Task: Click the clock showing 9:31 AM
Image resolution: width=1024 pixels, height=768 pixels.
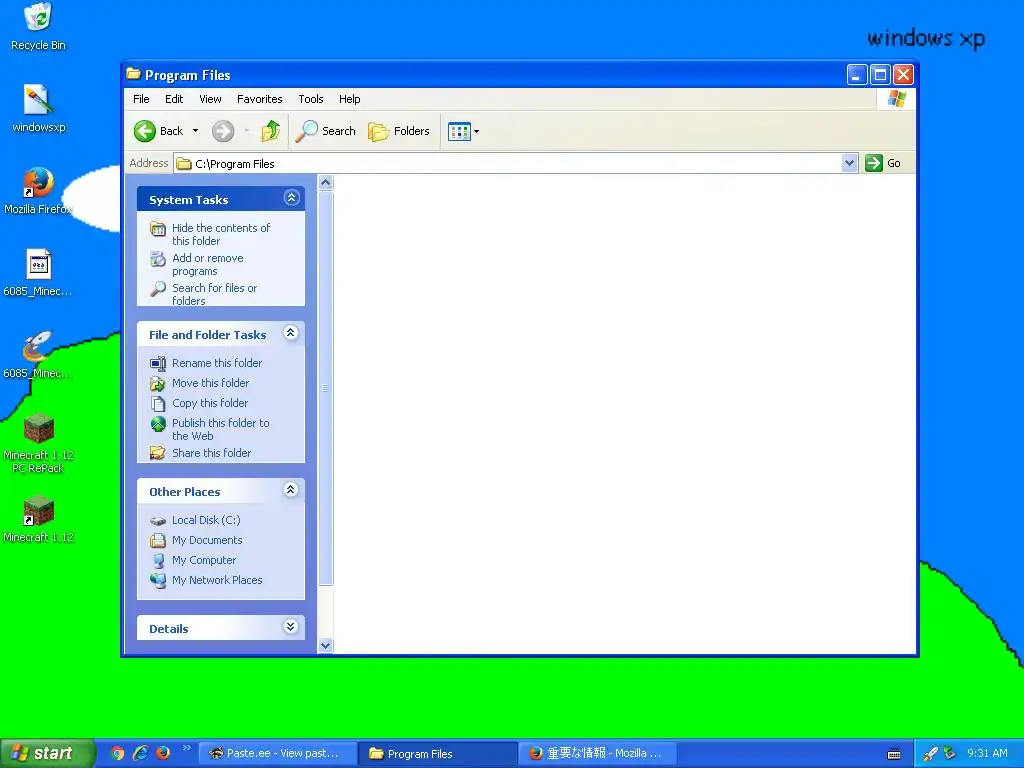Action: pyautogui.click(x=987, y=754)
